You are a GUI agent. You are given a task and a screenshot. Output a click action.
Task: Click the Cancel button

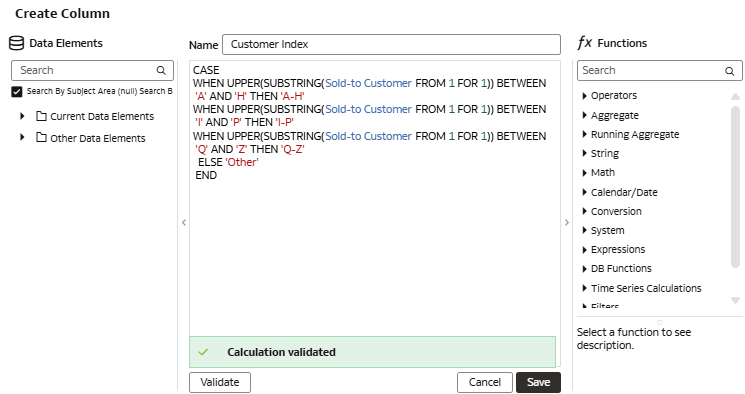tap(485, 382)
